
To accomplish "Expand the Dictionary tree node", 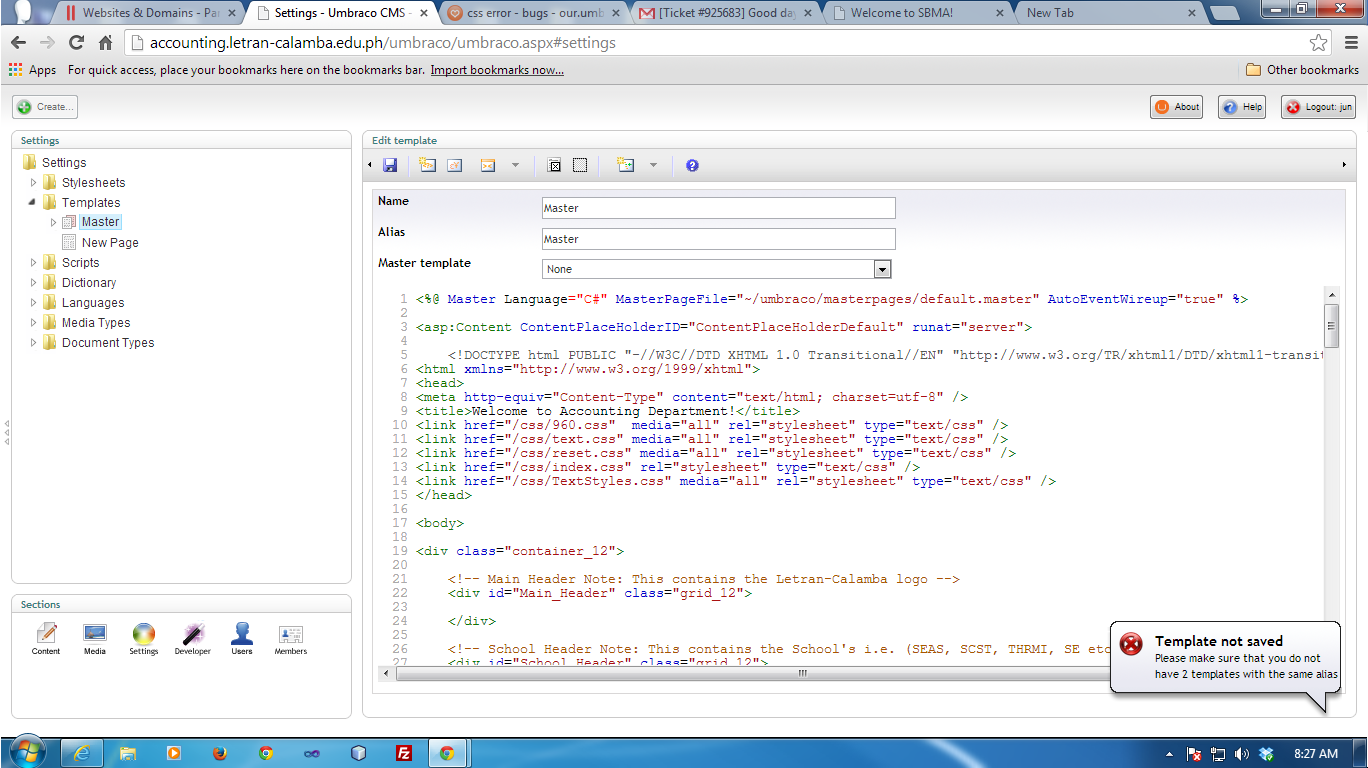I will 33,283.
